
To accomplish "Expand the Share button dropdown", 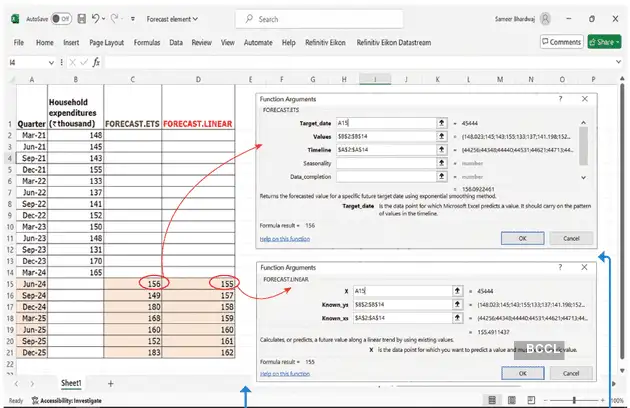I will (616, 42).
